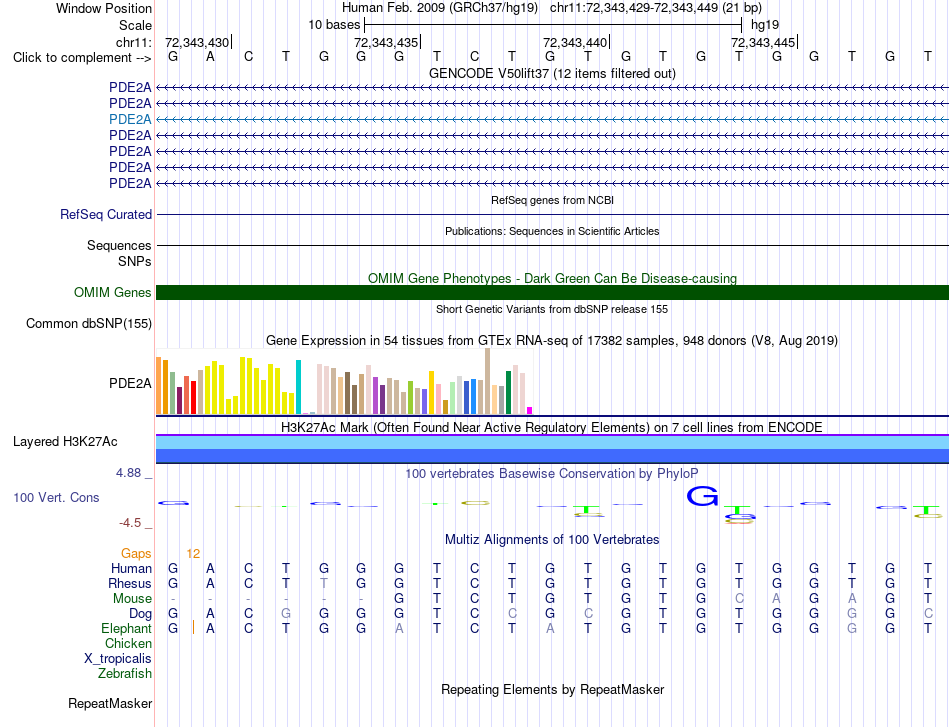Click the 'Click to complement -->' label
950x727 pixels.
(x=82, y=58)
